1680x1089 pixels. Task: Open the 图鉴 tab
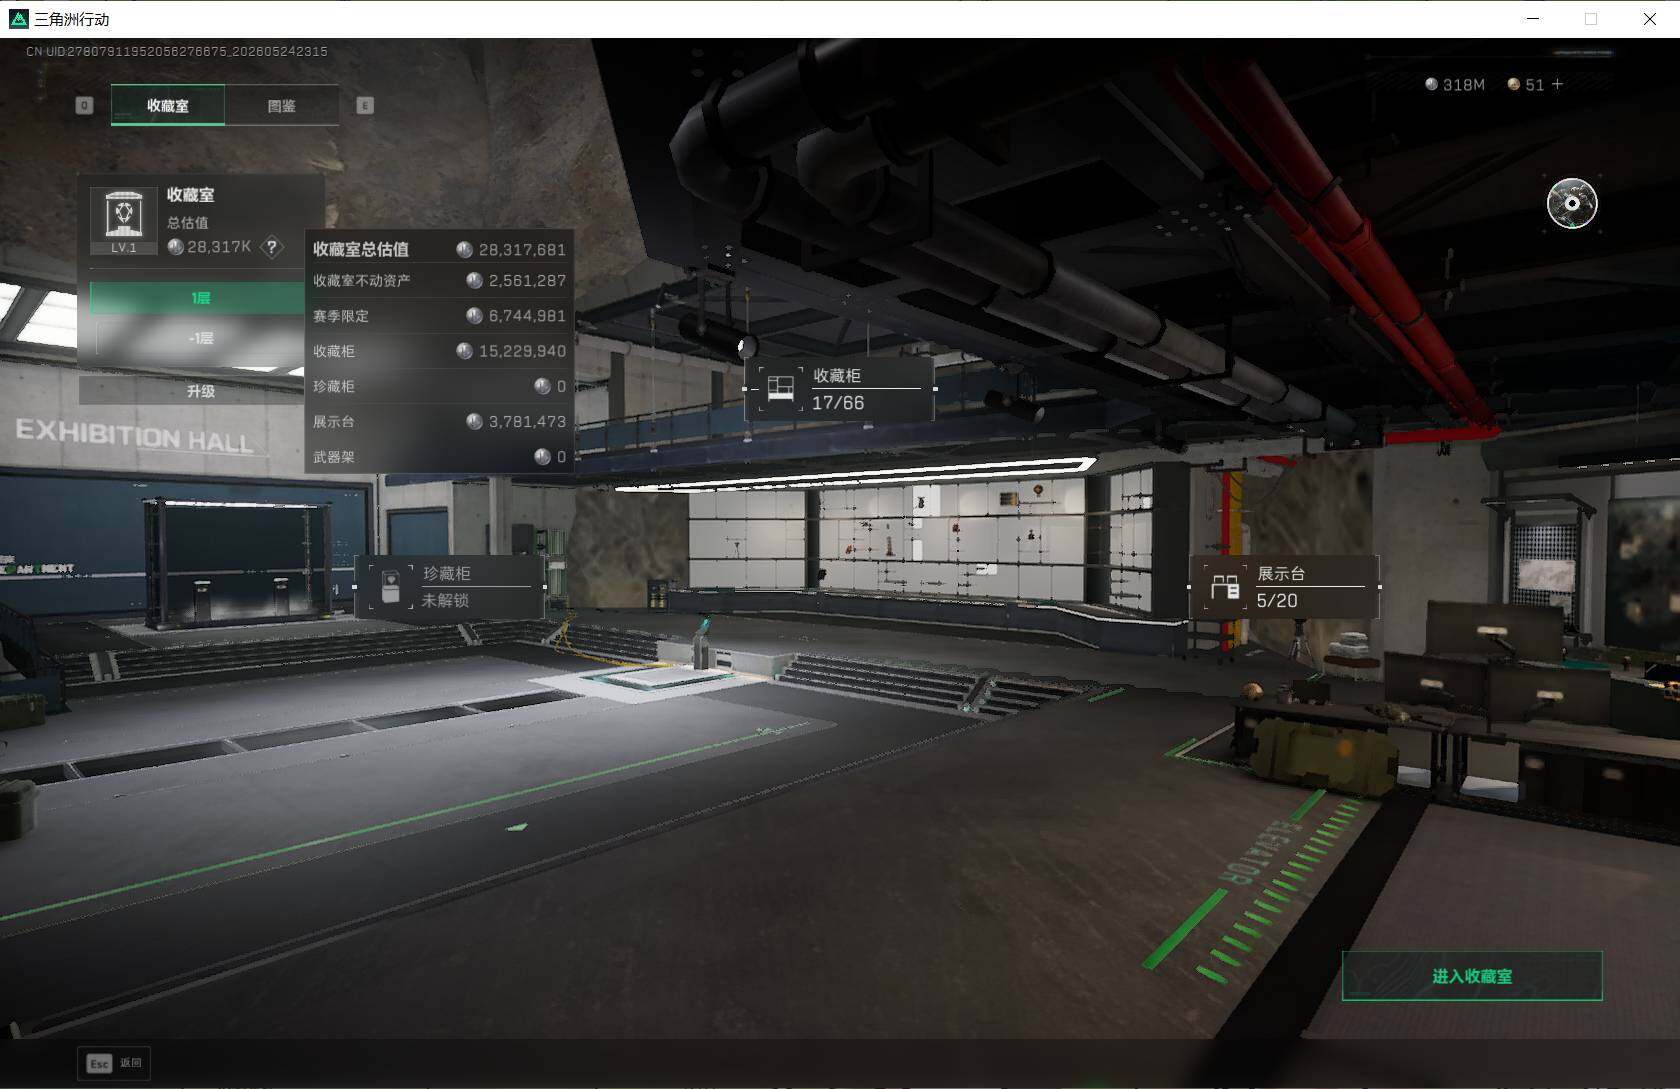[x=281, y=105]
